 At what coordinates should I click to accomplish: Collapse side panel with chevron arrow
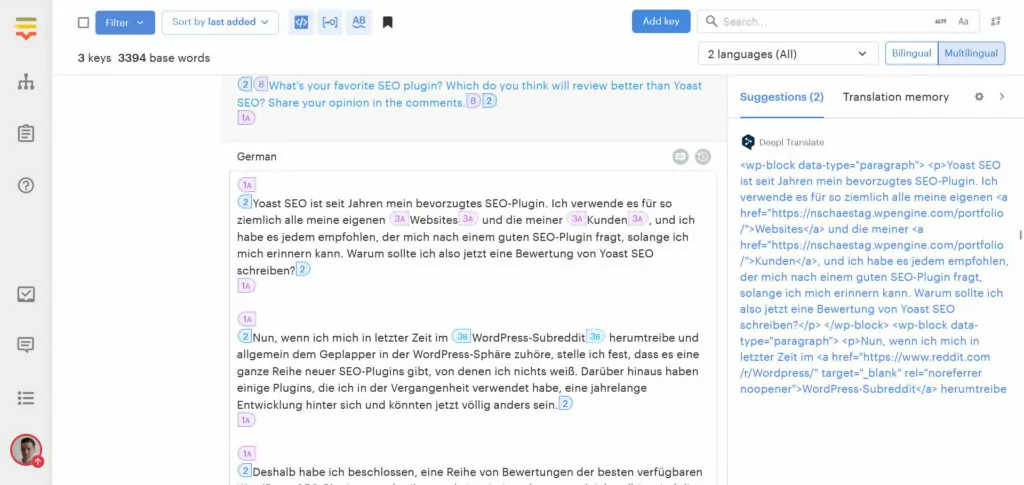(x=1002, y=97)
